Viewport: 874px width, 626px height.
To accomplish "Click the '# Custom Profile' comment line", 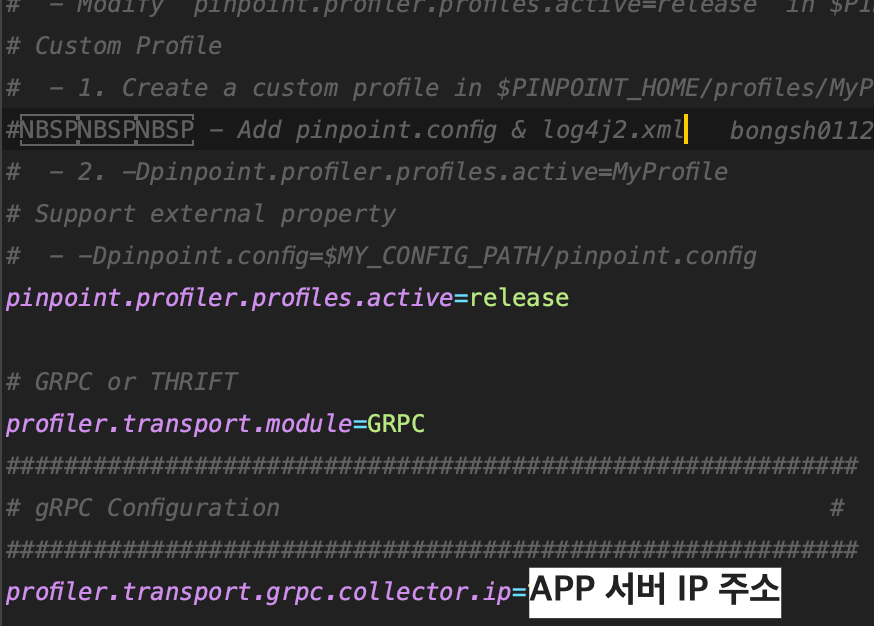I will 114,46.
